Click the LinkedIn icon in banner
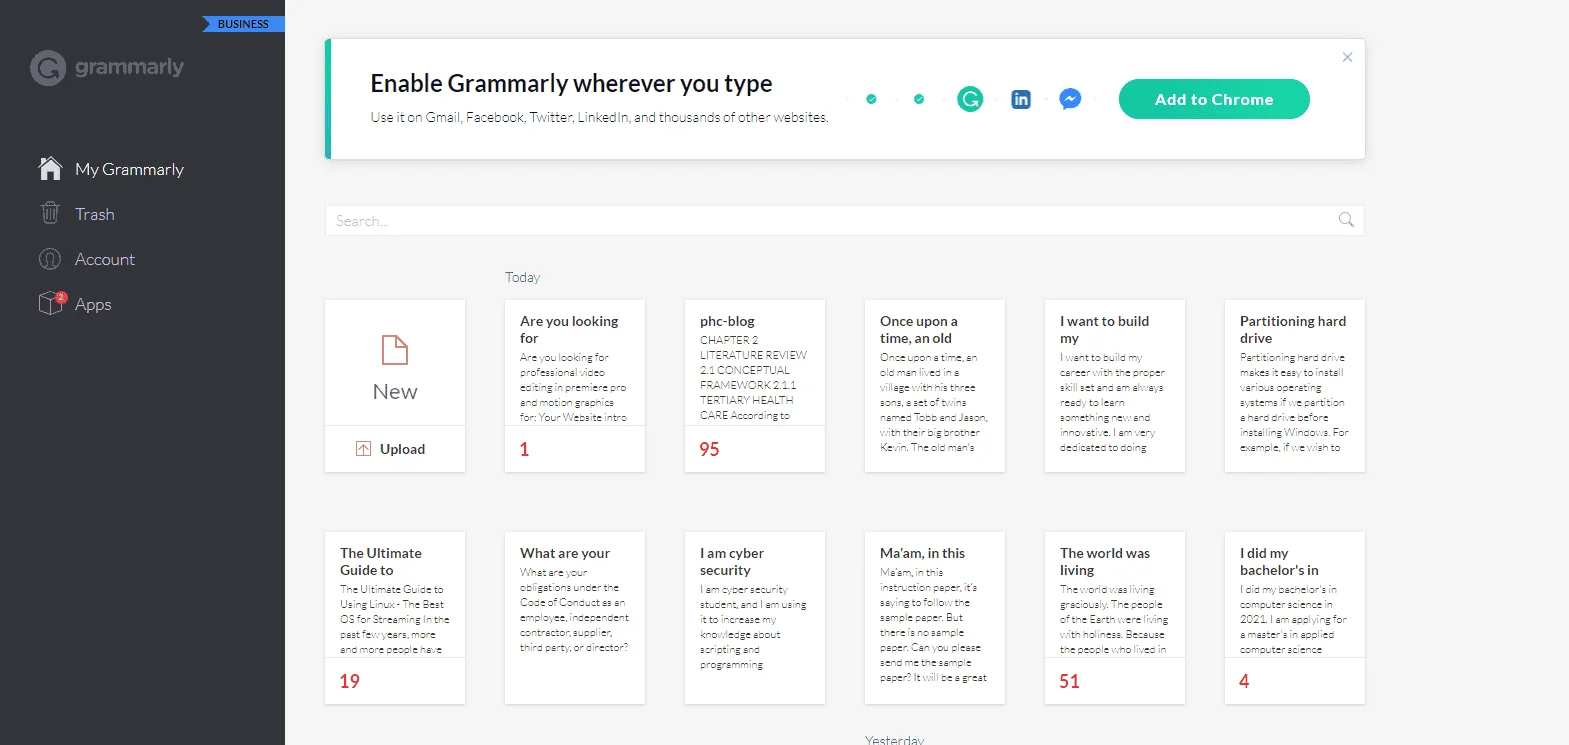Viewport: 1569px width, 745px height. click(1021, 99)
